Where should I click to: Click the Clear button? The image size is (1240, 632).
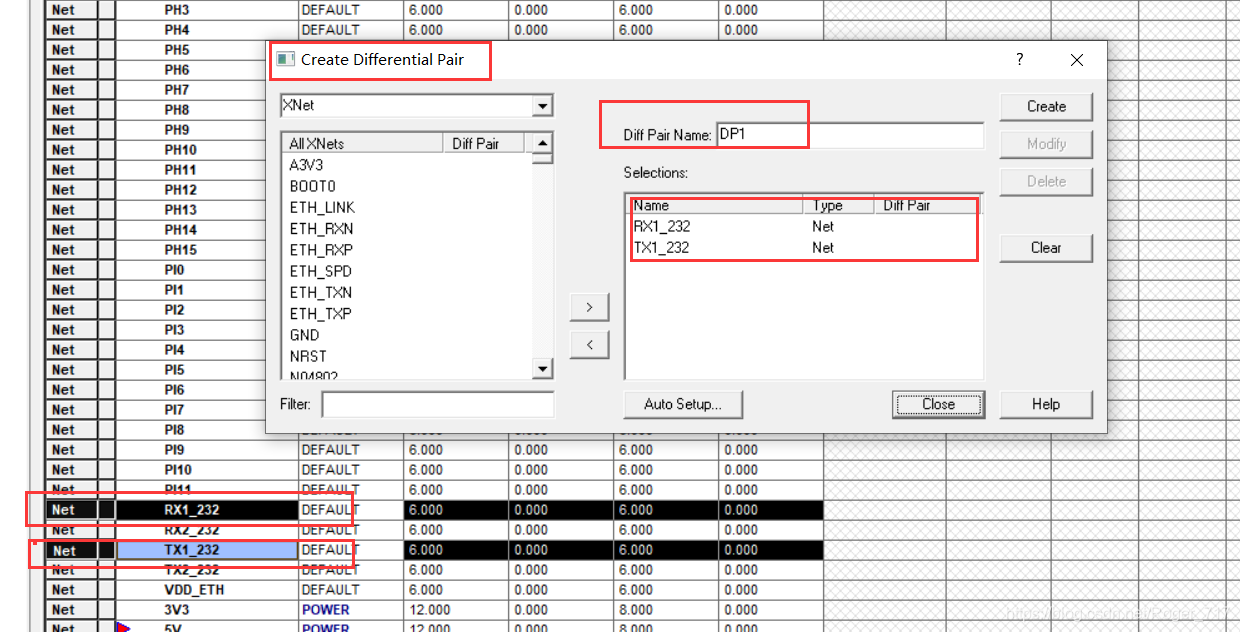[x=1045, y=248]
